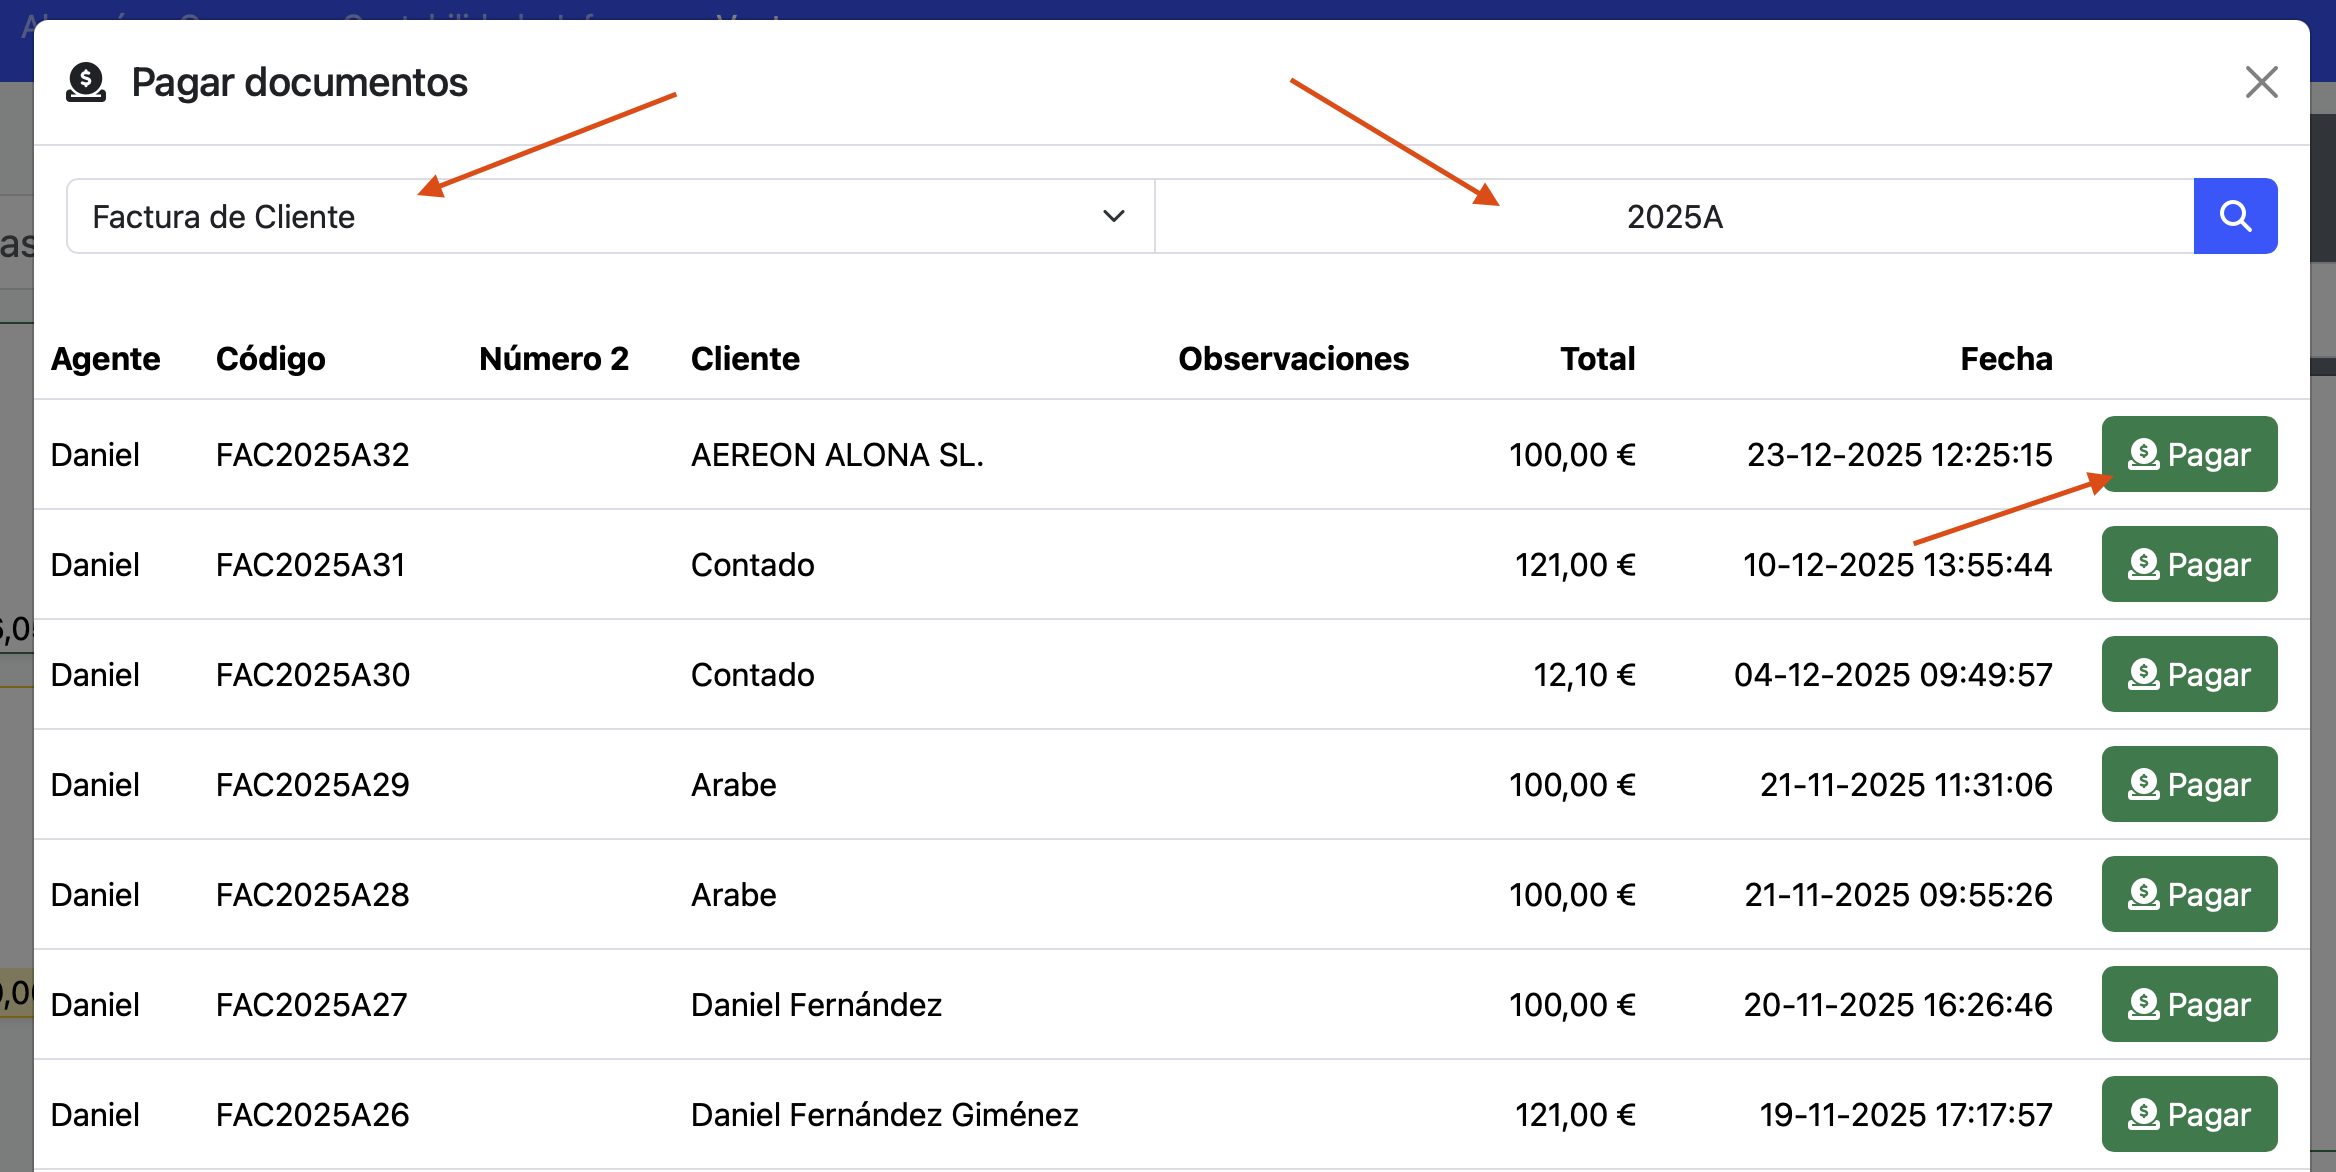
Task: Click the dollar icon on Pagar for FAC2025A32
Action: [x=2143, y=454]
